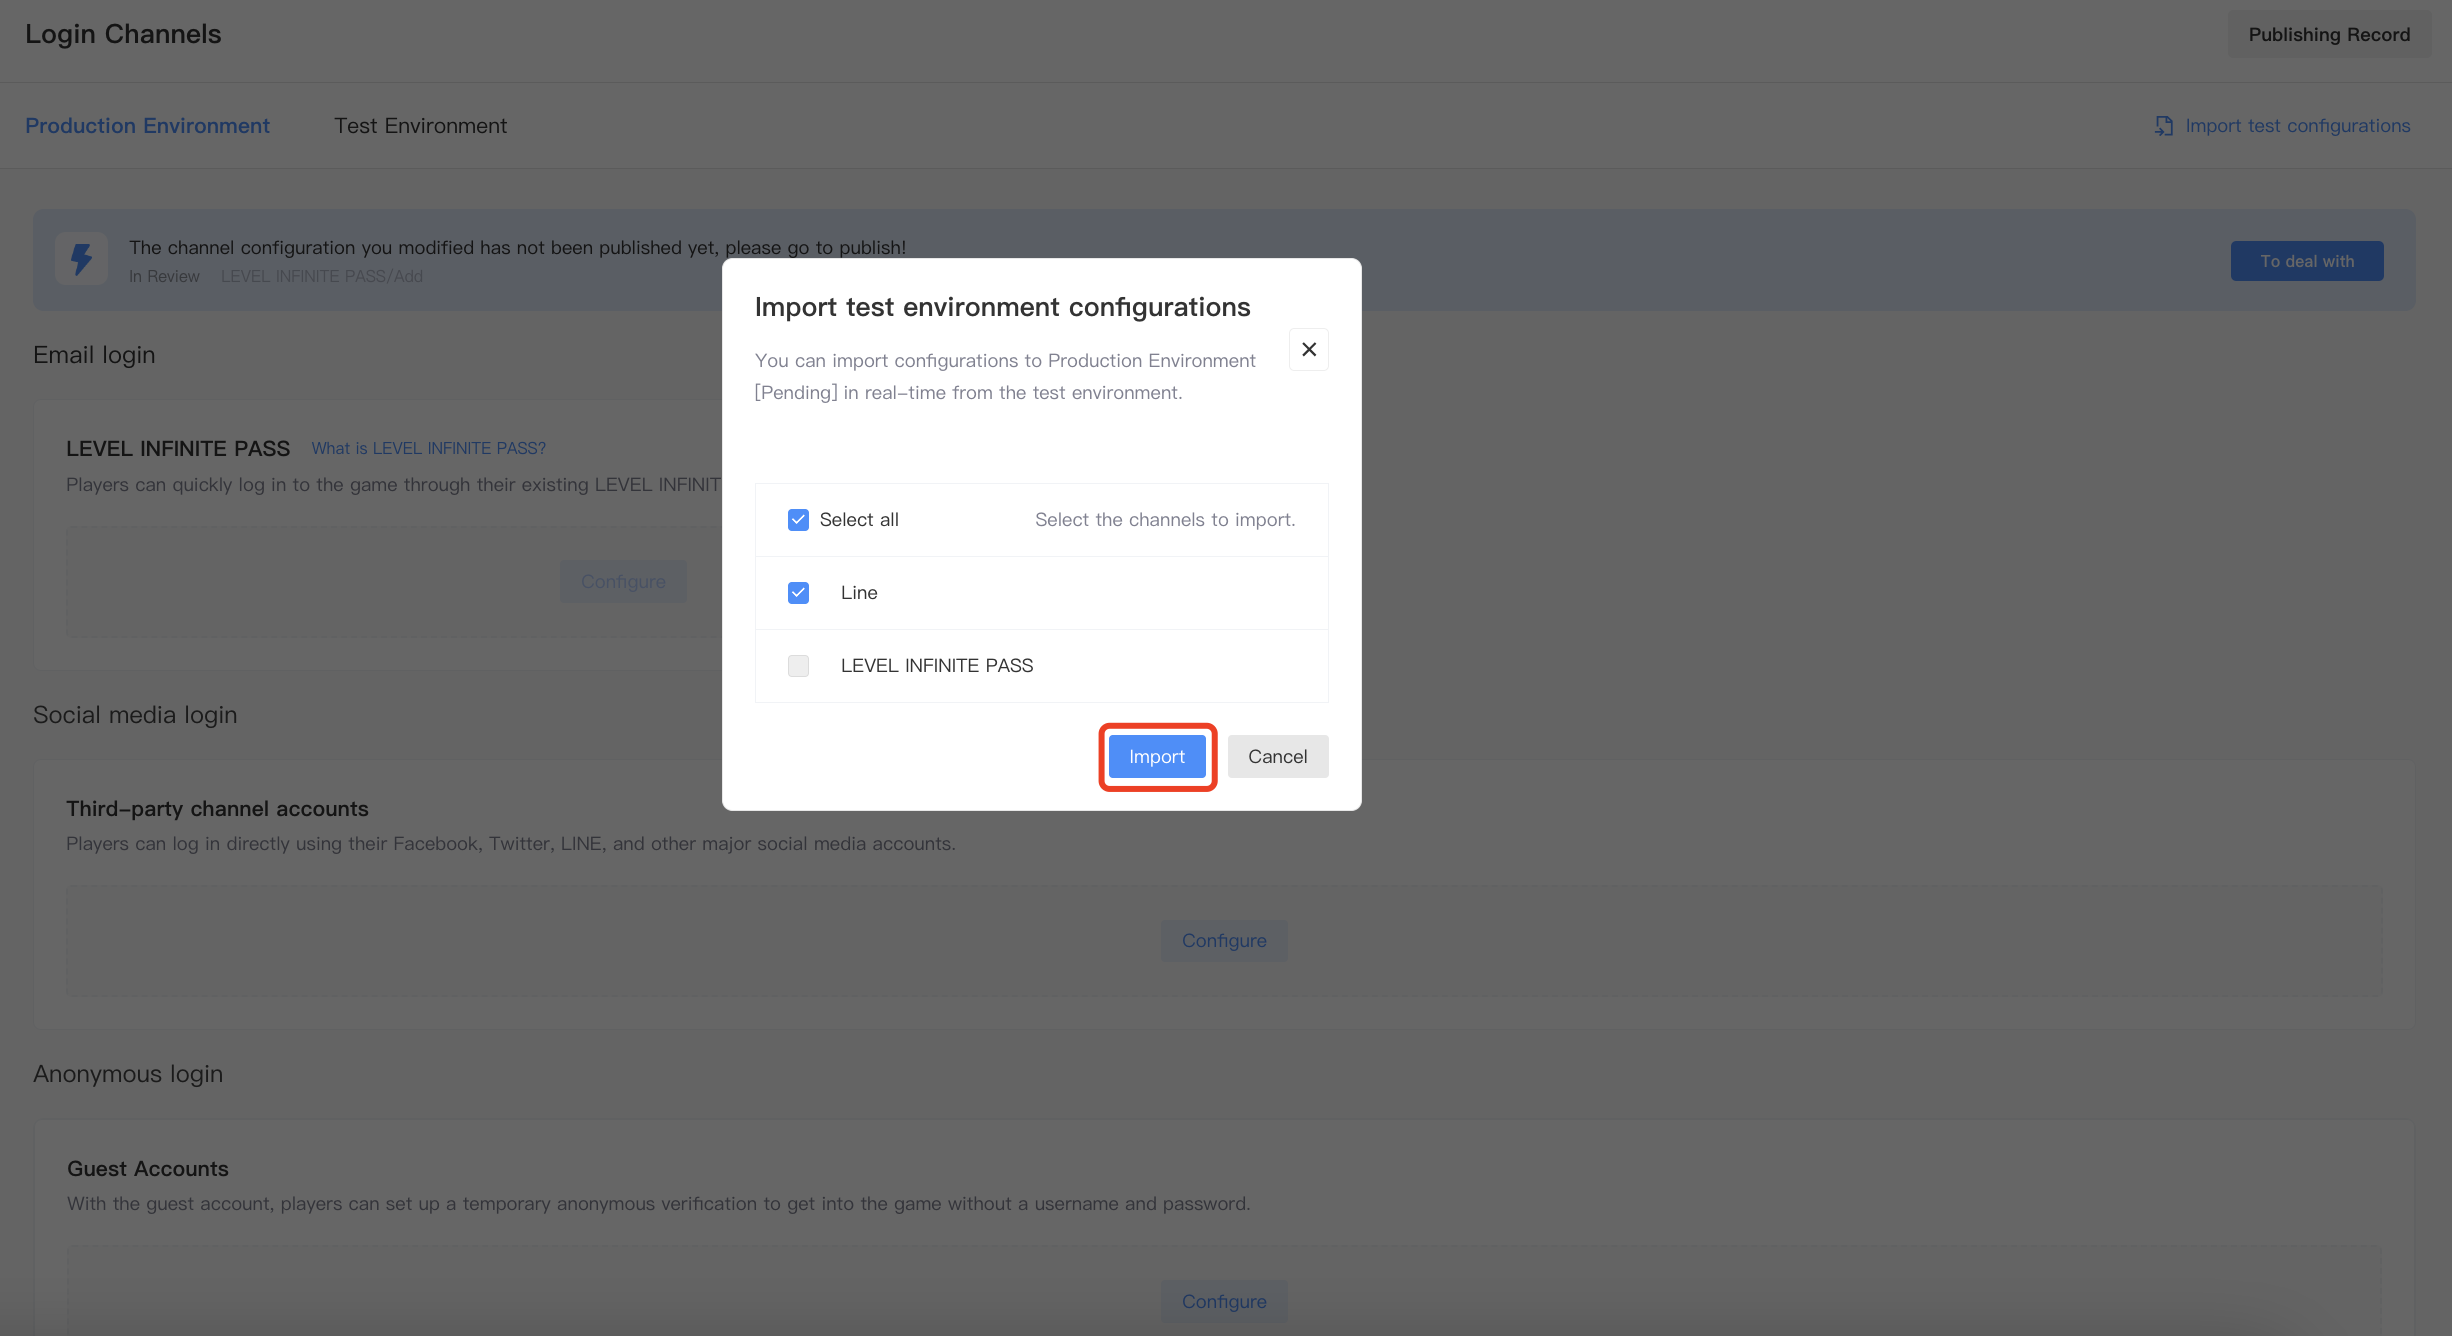Viewport: 2452px width, 1336px height.
Task: Click the In Review status label
Action: [x=164, y=275]
